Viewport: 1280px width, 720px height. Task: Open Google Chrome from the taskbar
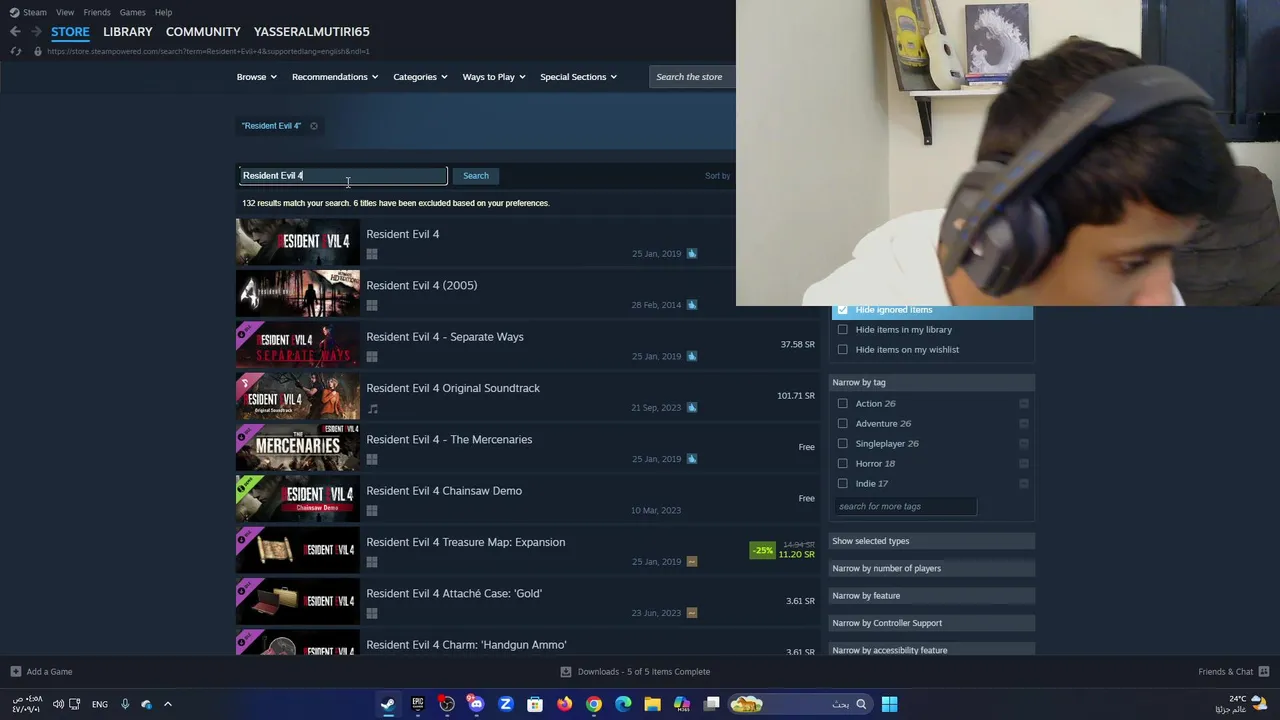coord(594,704)
